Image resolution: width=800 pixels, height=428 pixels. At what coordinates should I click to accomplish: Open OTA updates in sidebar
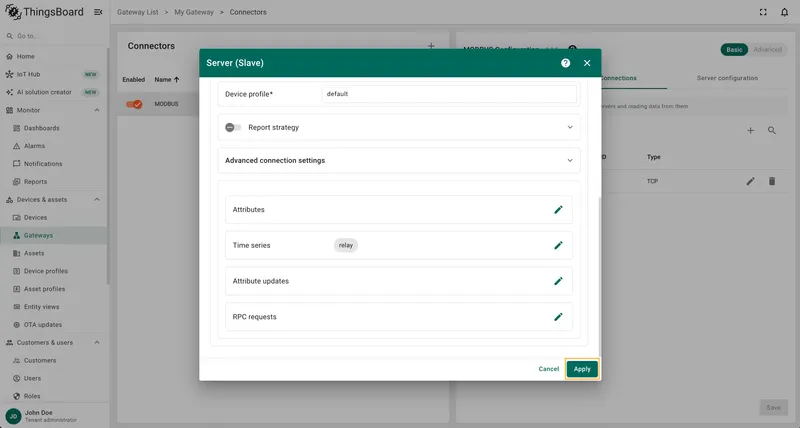[x=54, y=324]
